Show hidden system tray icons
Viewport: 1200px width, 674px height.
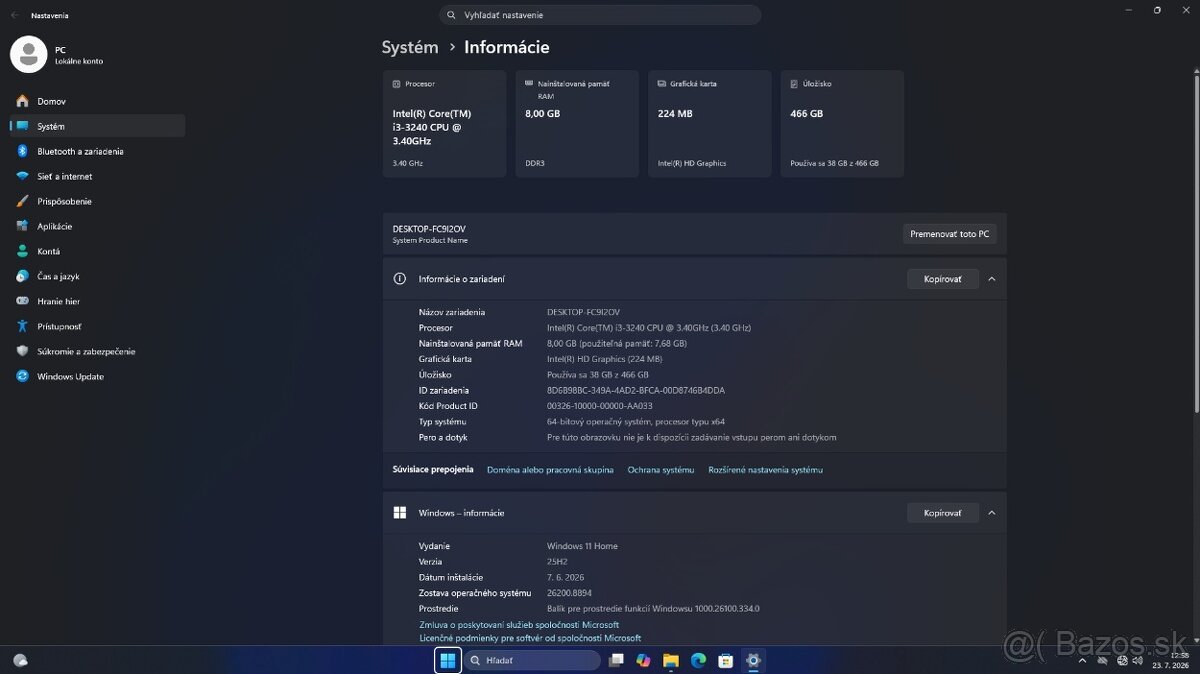(x=1082, y=660)
